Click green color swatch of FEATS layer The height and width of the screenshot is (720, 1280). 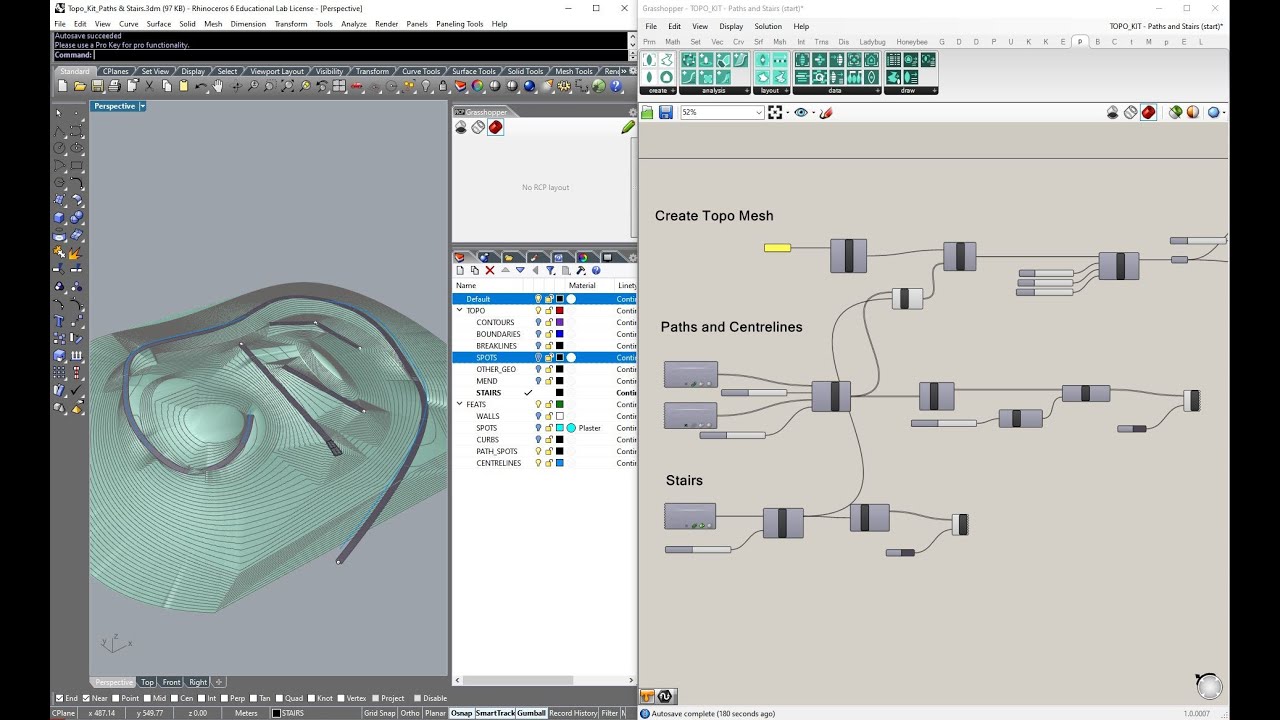tap(560, 404)
